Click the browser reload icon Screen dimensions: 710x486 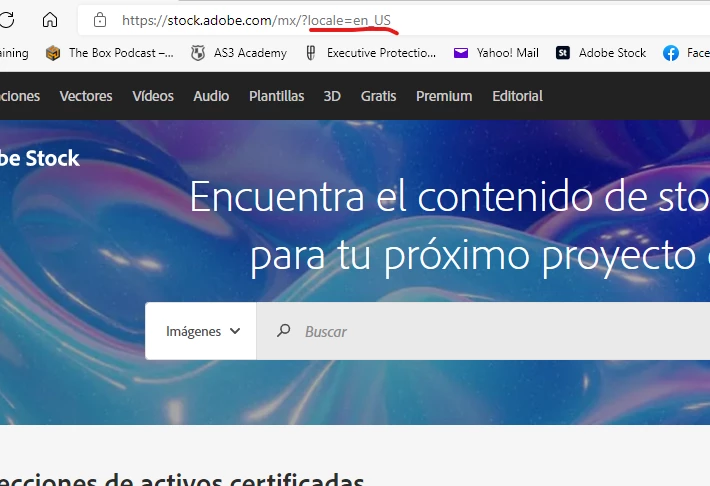tap(6, 19)
